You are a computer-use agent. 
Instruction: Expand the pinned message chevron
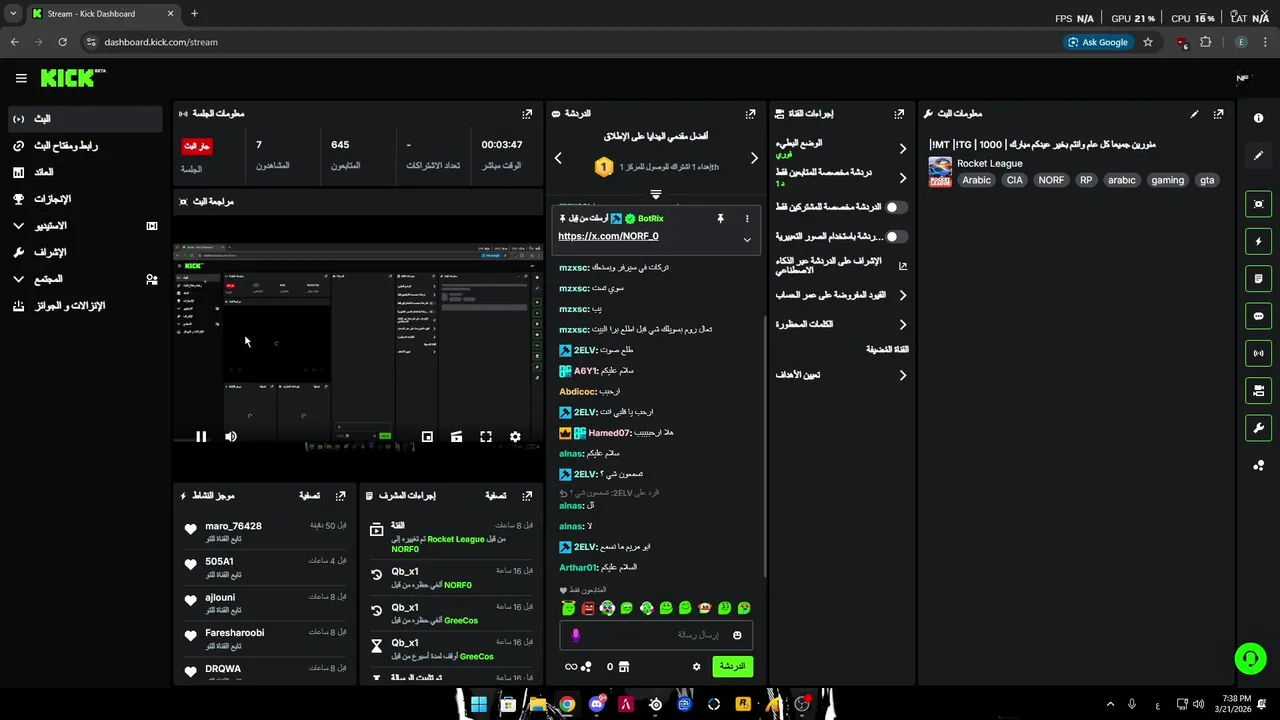pos(747,240)
